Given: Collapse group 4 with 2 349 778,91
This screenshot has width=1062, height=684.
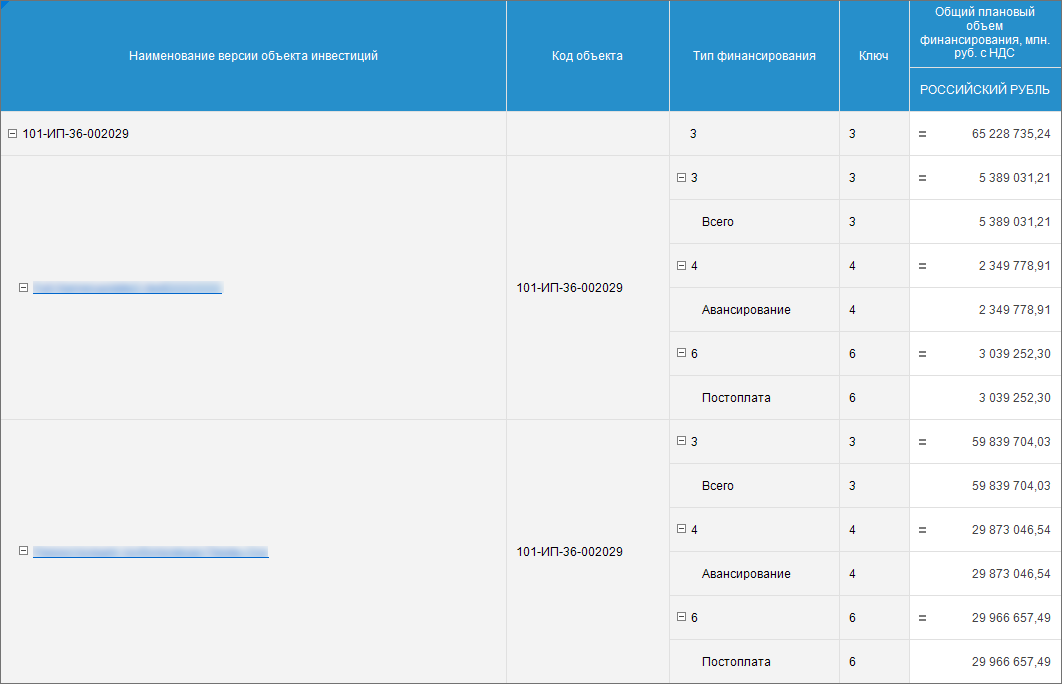Looking at the screenshot, I should point(681,266).
